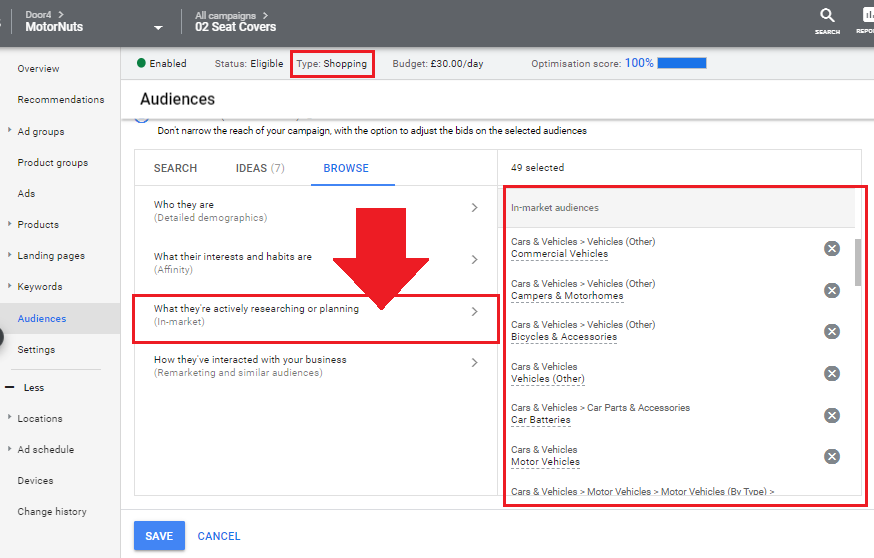Click Budget: £30.00/day
The image size is (874, 558).
(438, 64)
